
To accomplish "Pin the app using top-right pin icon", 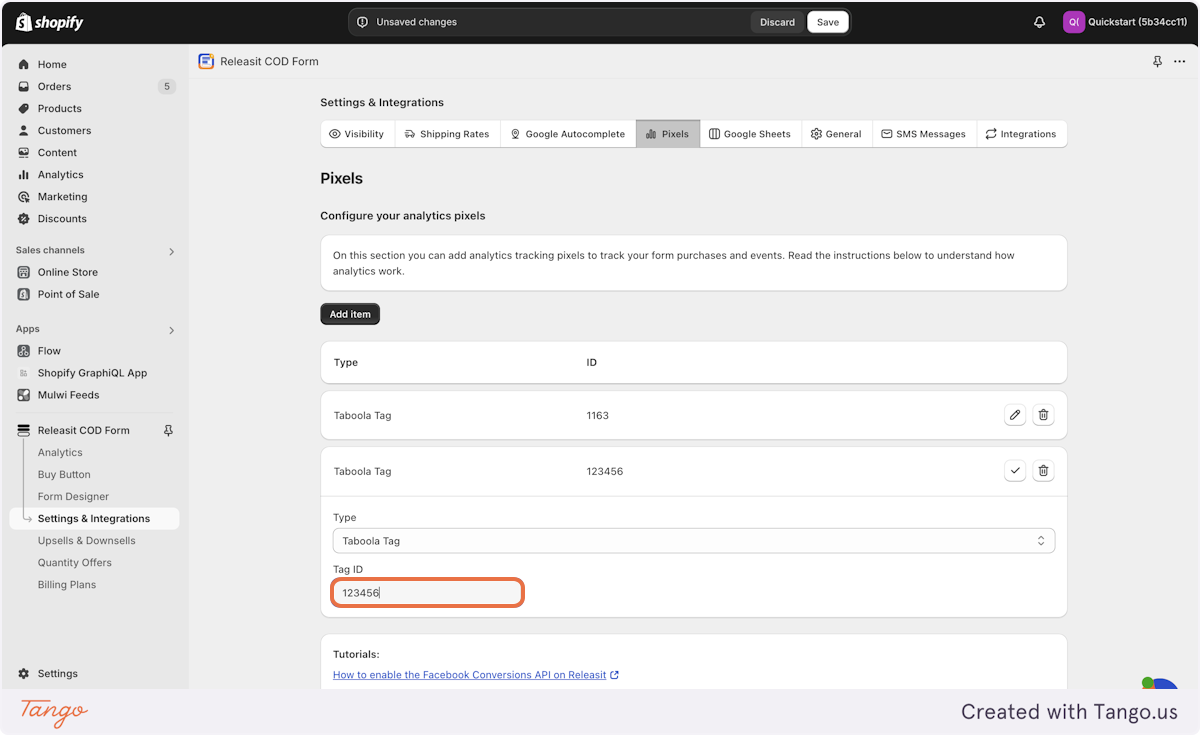I will coord(1158,62).
